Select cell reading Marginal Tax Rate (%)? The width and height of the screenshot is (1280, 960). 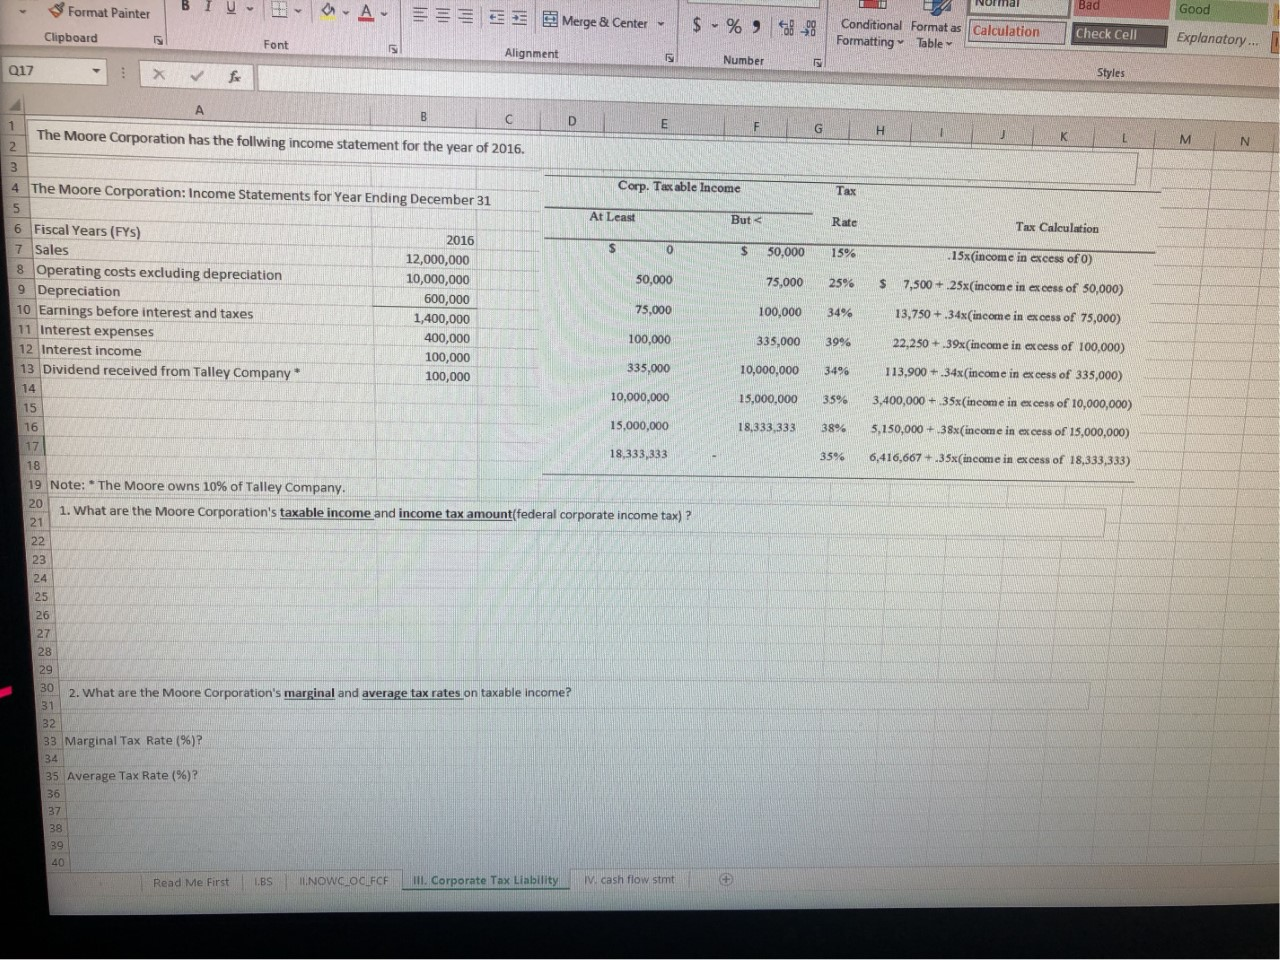point(134,741)
